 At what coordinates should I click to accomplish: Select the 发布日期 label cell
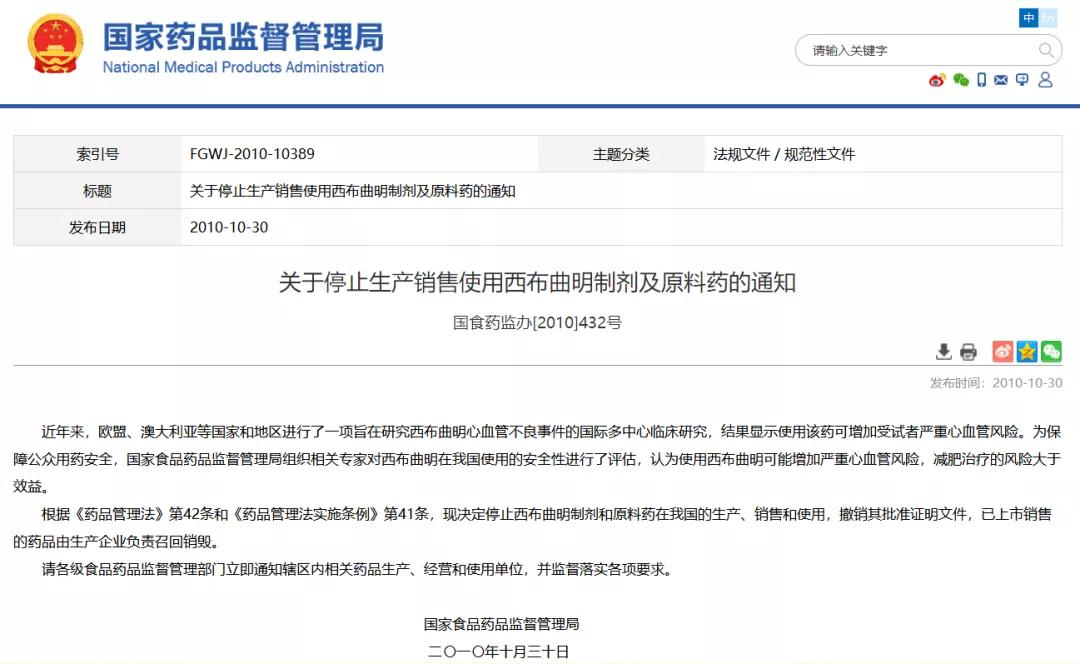97,227
